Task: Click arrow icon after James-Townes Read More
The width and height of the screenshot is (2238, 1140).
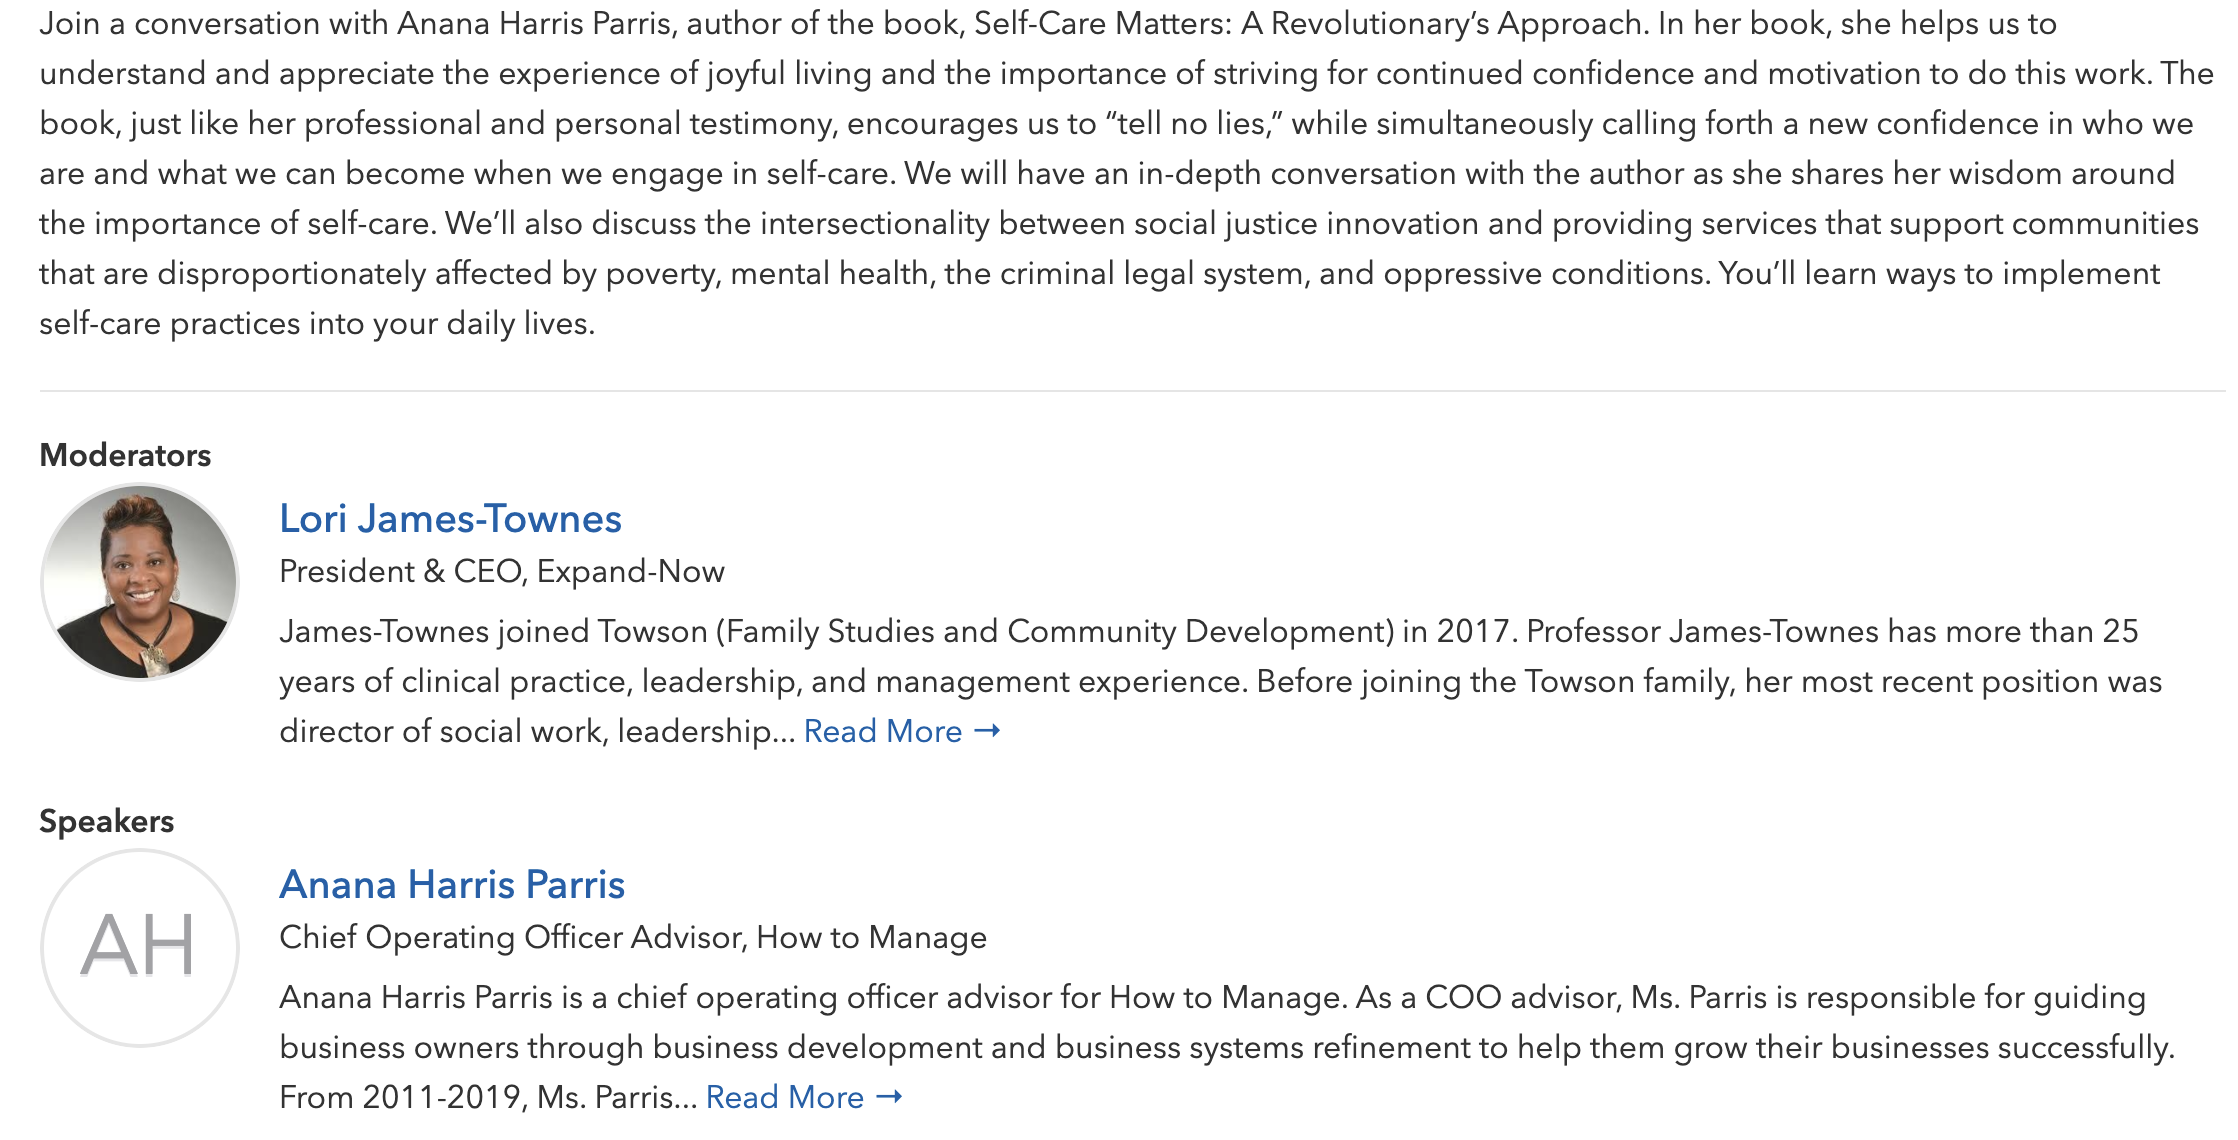Action: (987, 731)
